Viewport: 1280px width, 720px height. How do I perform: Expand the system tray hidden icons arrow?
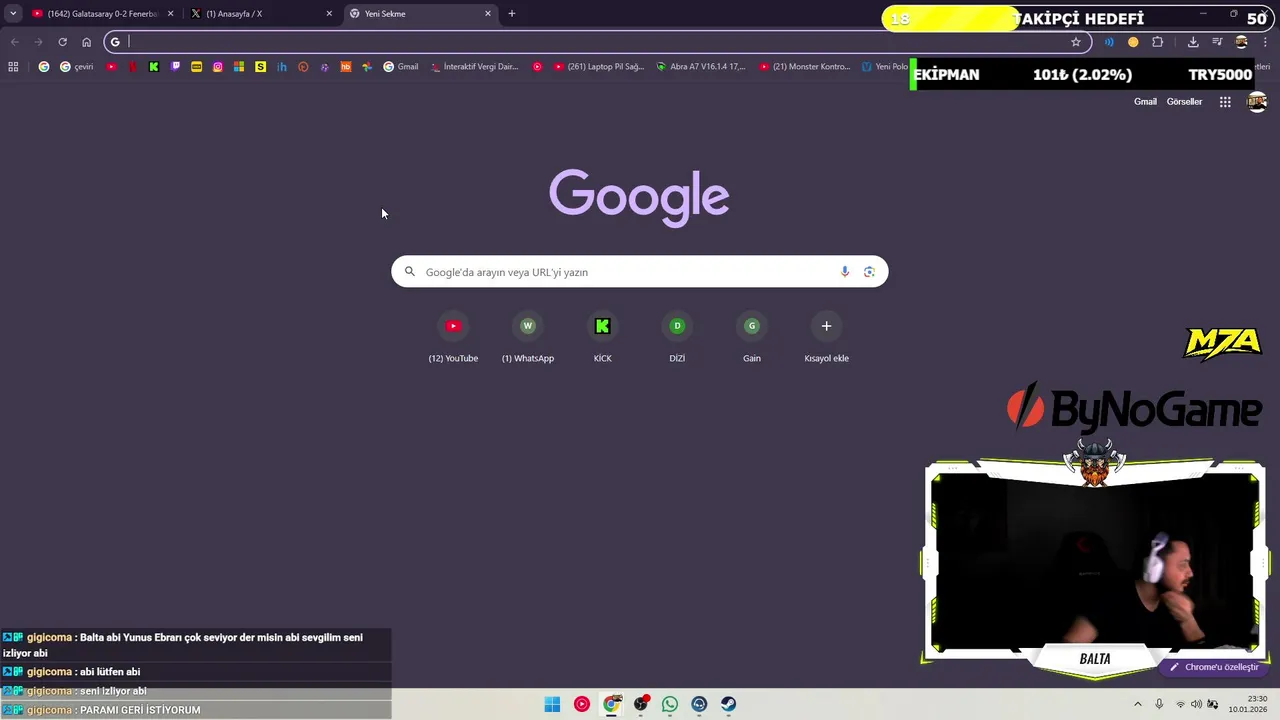tap(1137, 705)
